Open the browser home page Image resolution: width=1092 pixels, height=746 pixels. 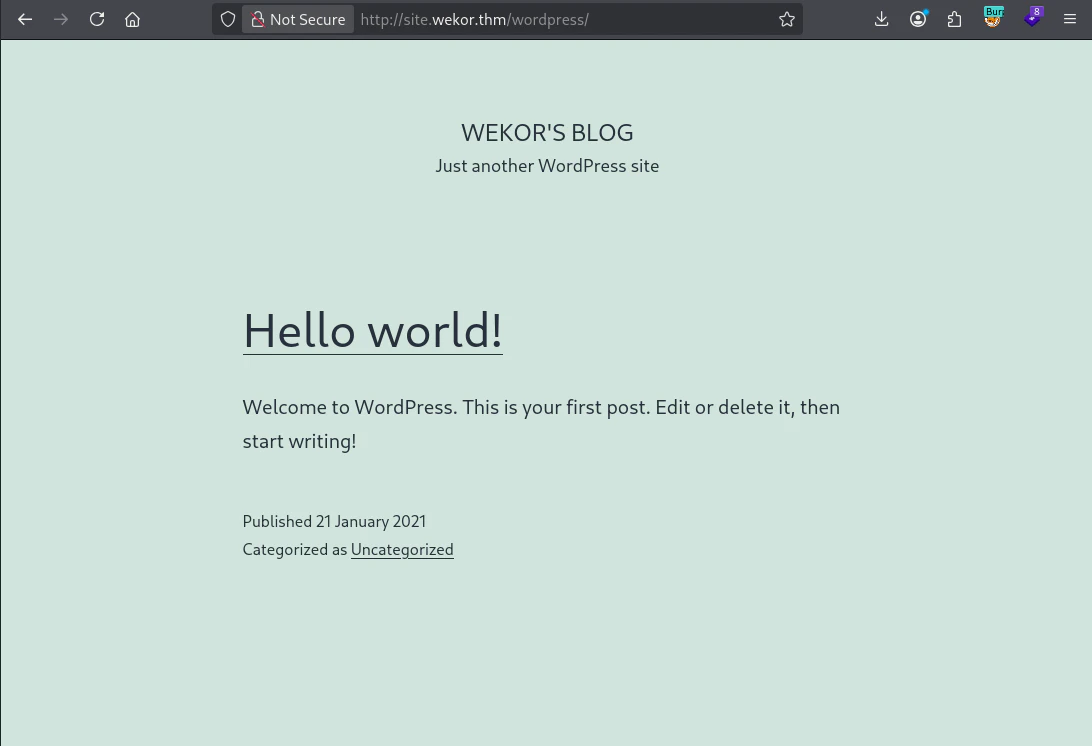[132, 20]
